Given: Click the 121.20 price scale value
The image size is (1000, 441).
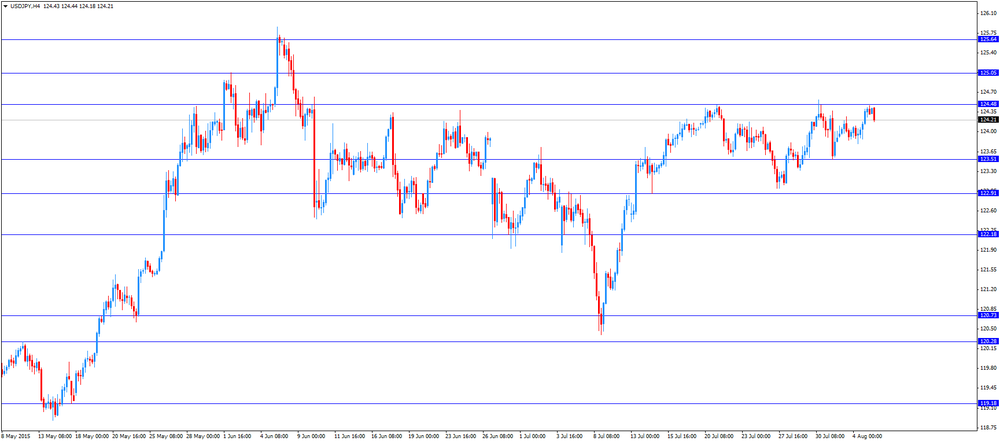Looking at the screenshot, I should 989,289.
